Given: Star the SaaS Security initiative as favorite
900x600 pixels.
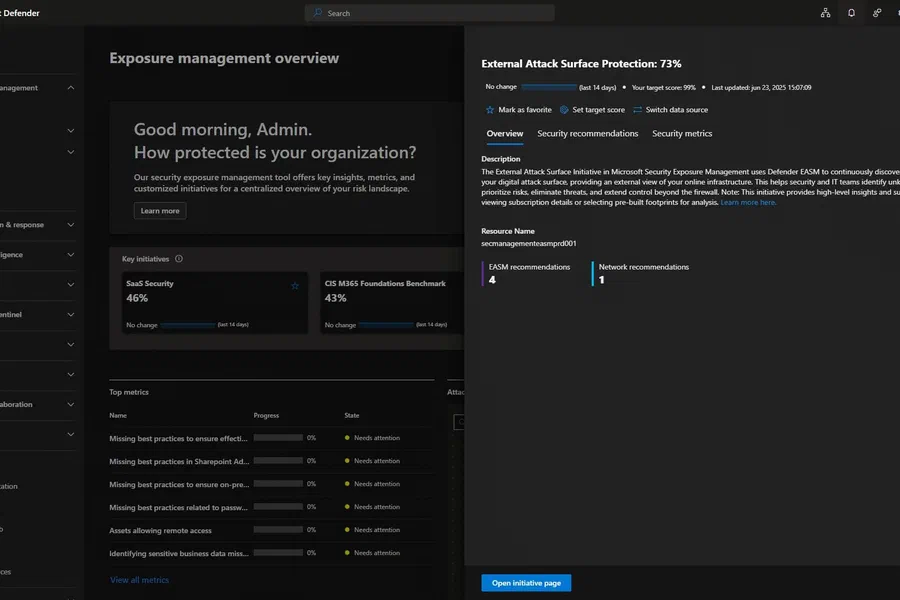Looking at the screenshot, I should (x=294, y=285).
